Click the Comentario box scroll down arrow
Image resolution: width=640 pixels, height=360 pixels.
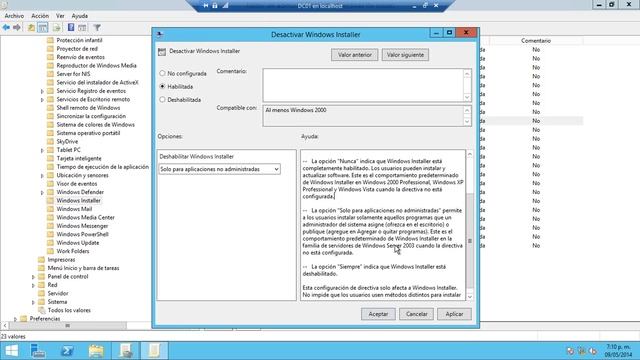[x=467, y=97]
